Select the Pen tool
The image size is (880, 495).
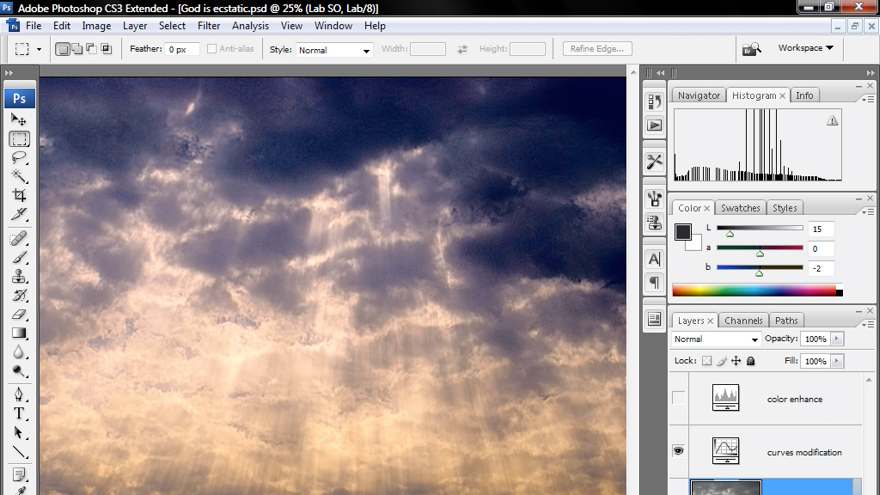[x=19, y=395]
